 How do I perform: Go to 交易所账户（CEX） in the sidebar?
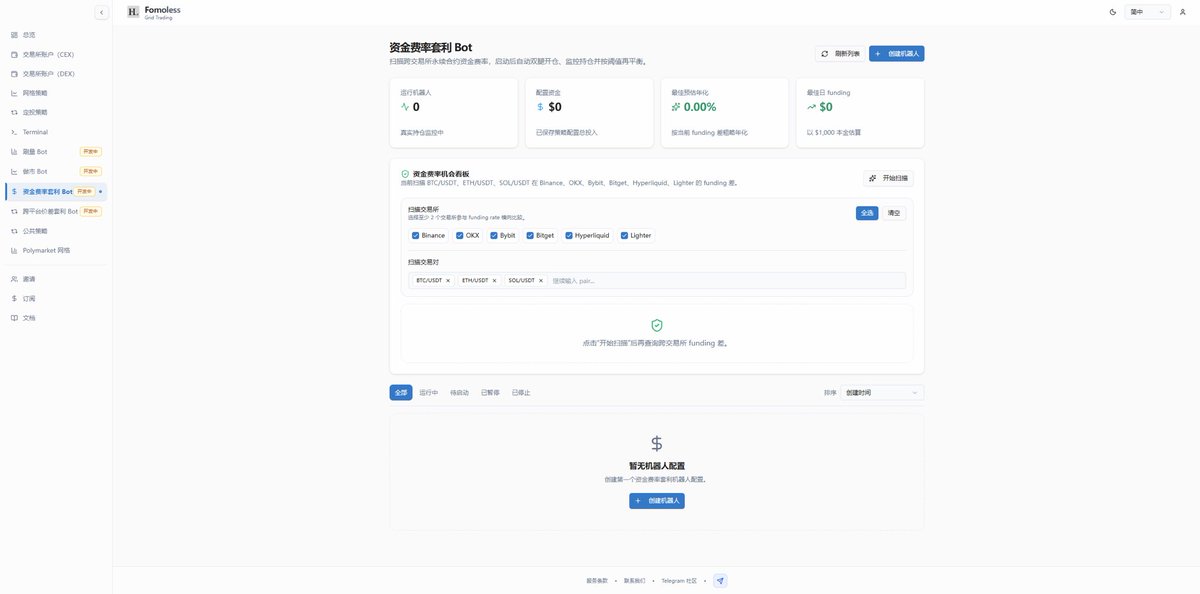pos(55,54)
